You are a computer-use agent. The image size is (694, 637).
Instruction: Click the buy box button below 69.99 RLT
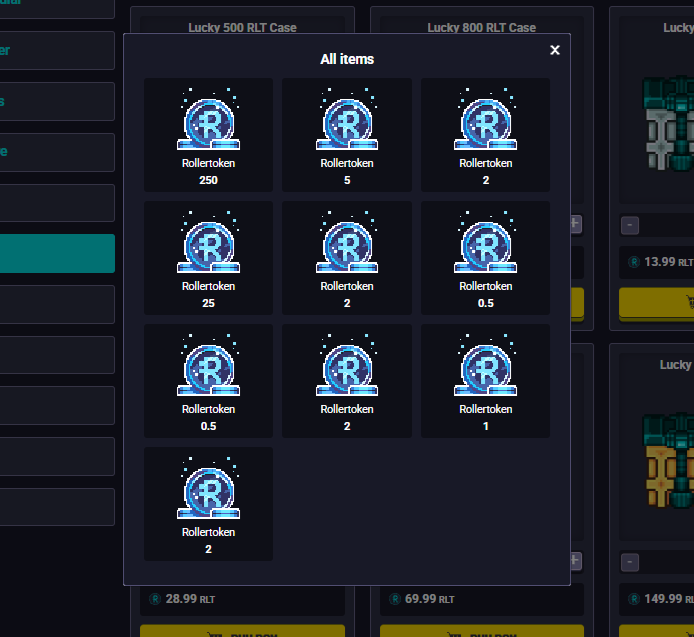tap(482, 631)
